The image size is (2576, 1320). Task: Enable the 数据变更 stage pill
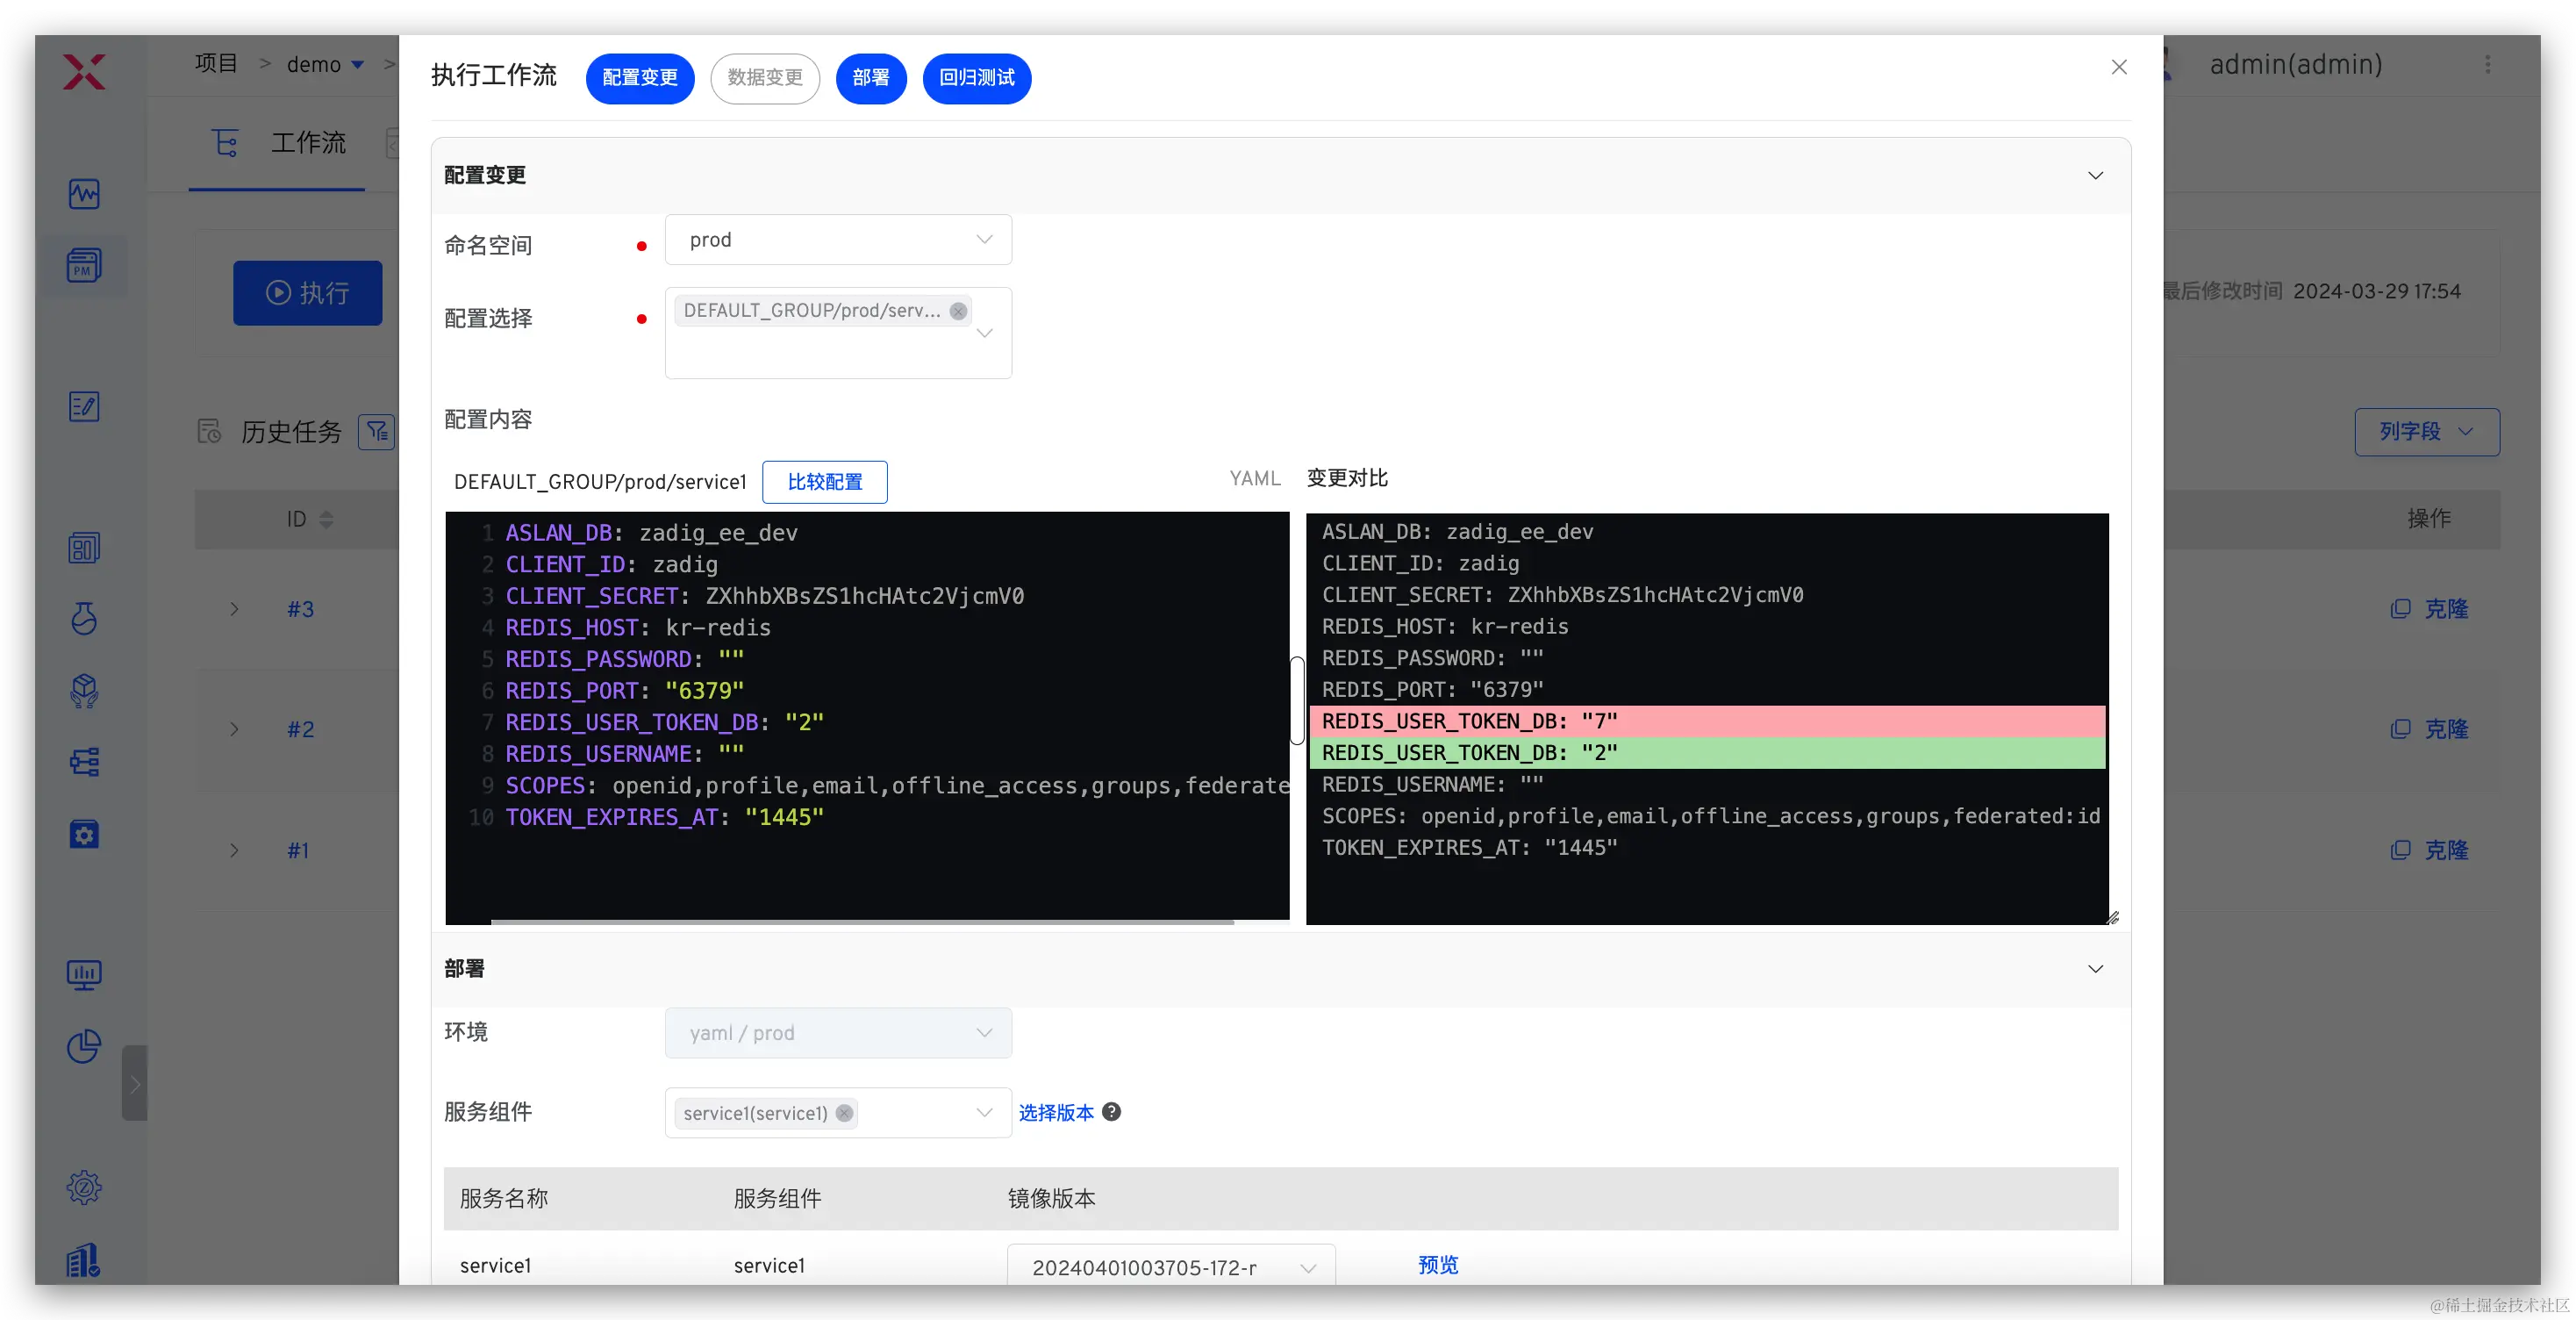pos(765,78)
